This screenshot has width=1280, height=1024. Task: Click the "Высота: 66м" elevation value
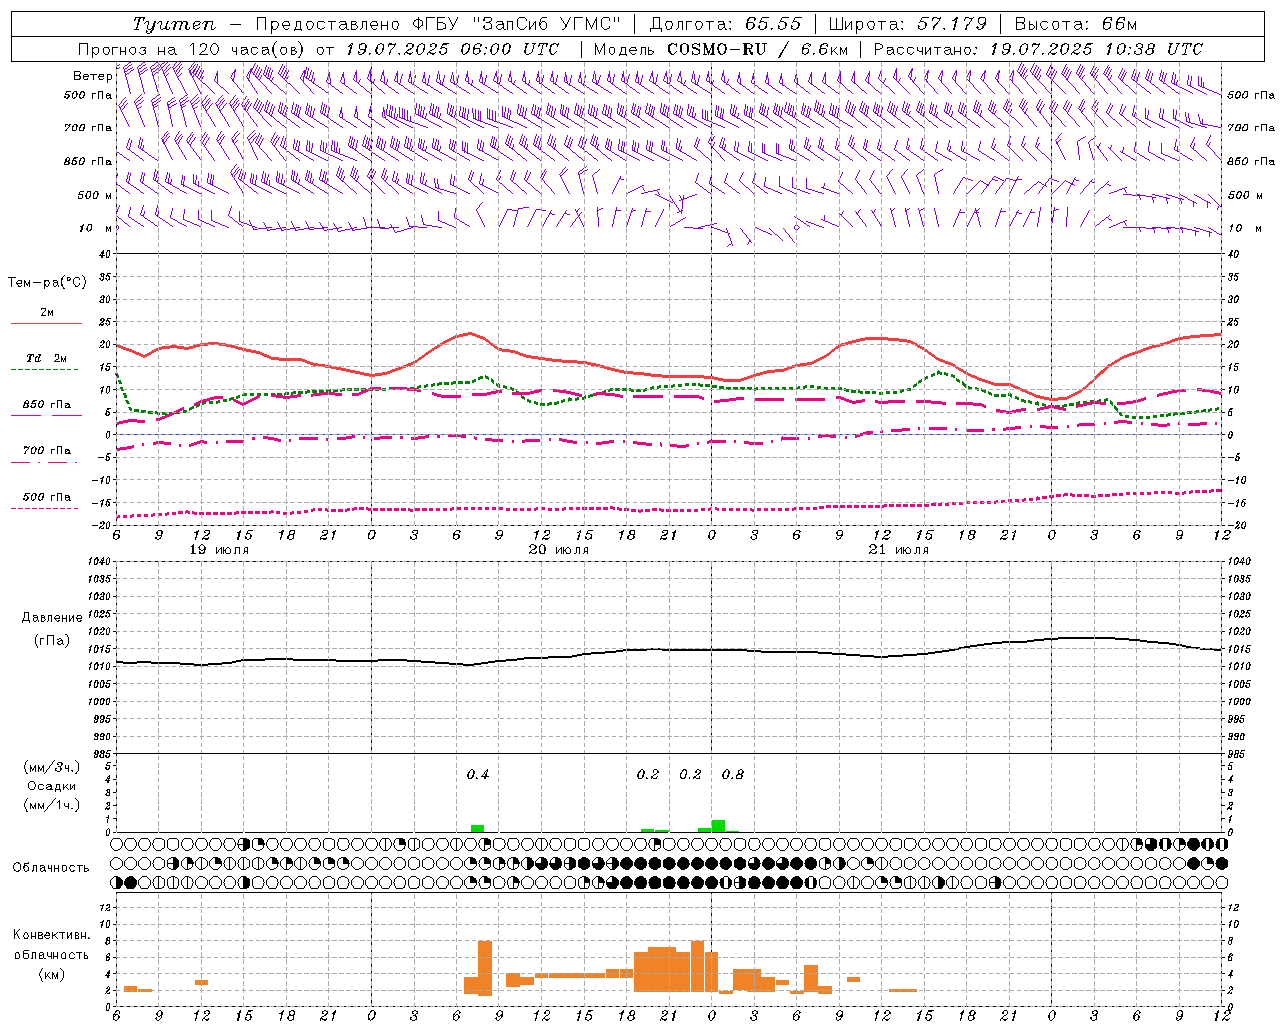(x=1075, y=24)
